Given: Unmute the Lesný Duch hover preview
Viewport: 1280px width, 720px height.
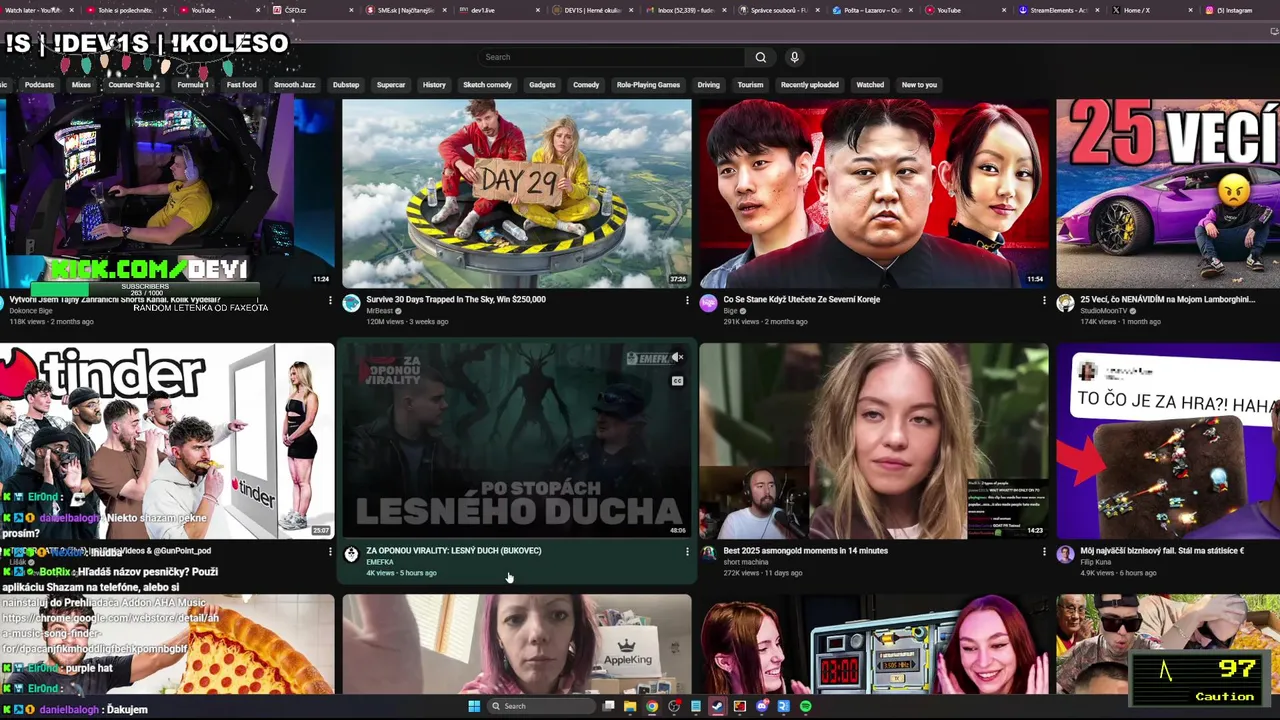Looking at the screenshot, I should click(678, 357).
